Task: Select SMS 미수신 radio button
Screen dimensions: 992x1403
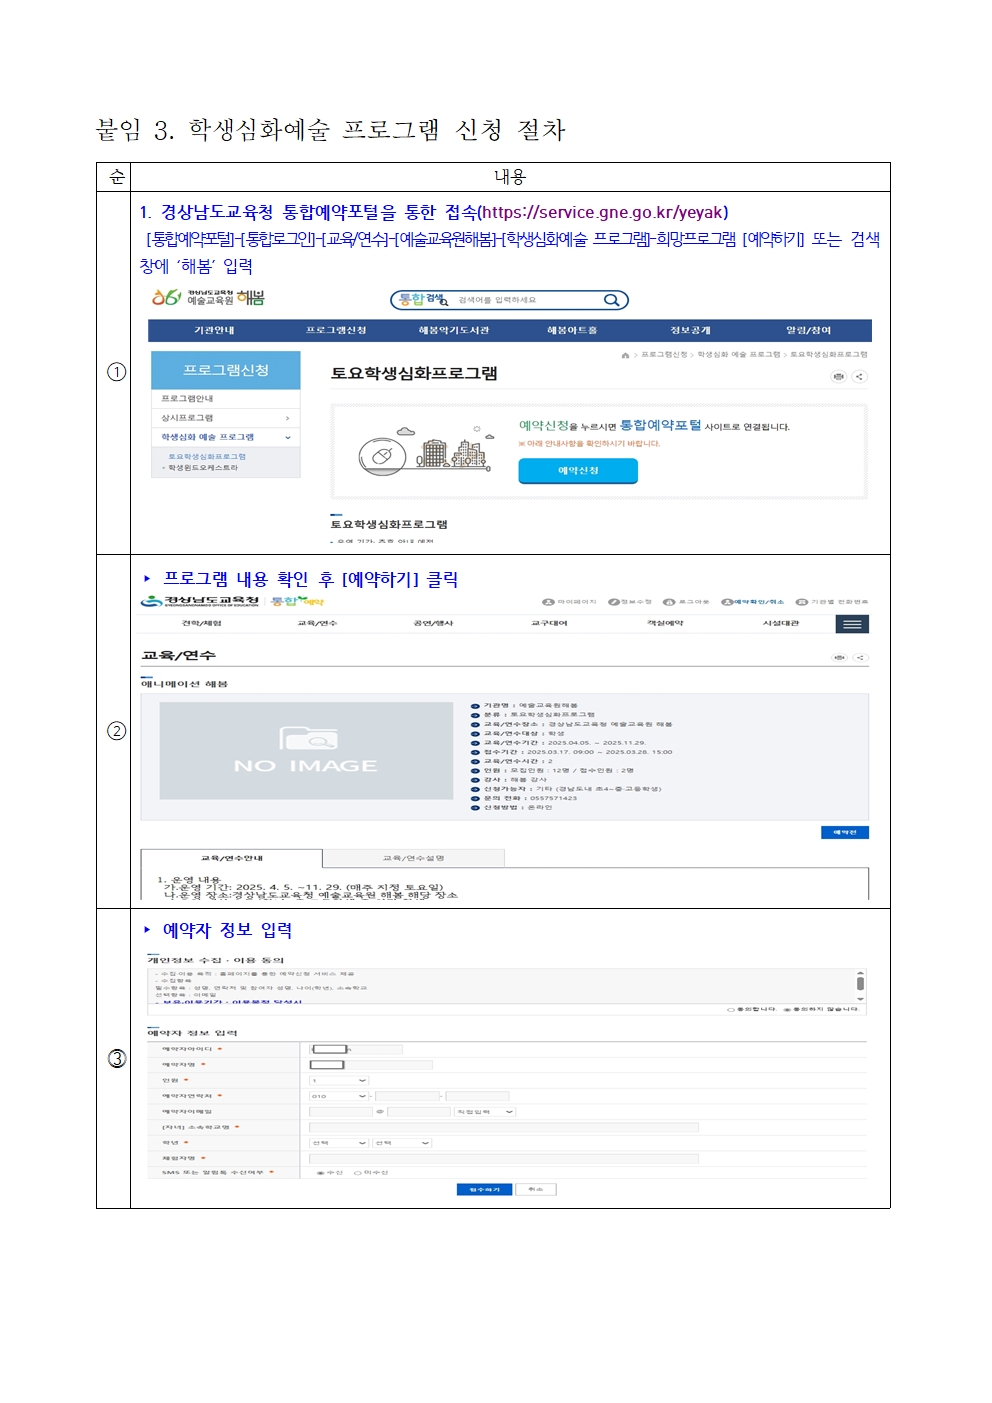Action: pos(358,1173)
